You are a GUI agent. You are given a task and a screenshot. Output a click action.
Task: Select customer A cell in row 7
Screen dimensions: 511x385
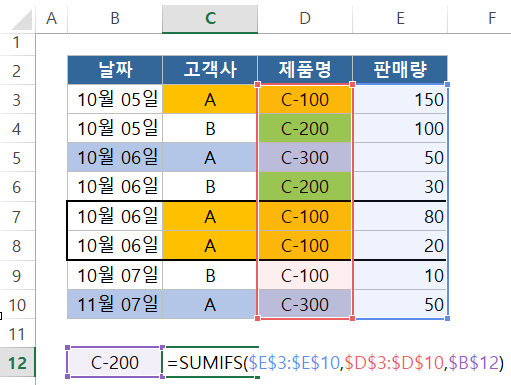210,216
